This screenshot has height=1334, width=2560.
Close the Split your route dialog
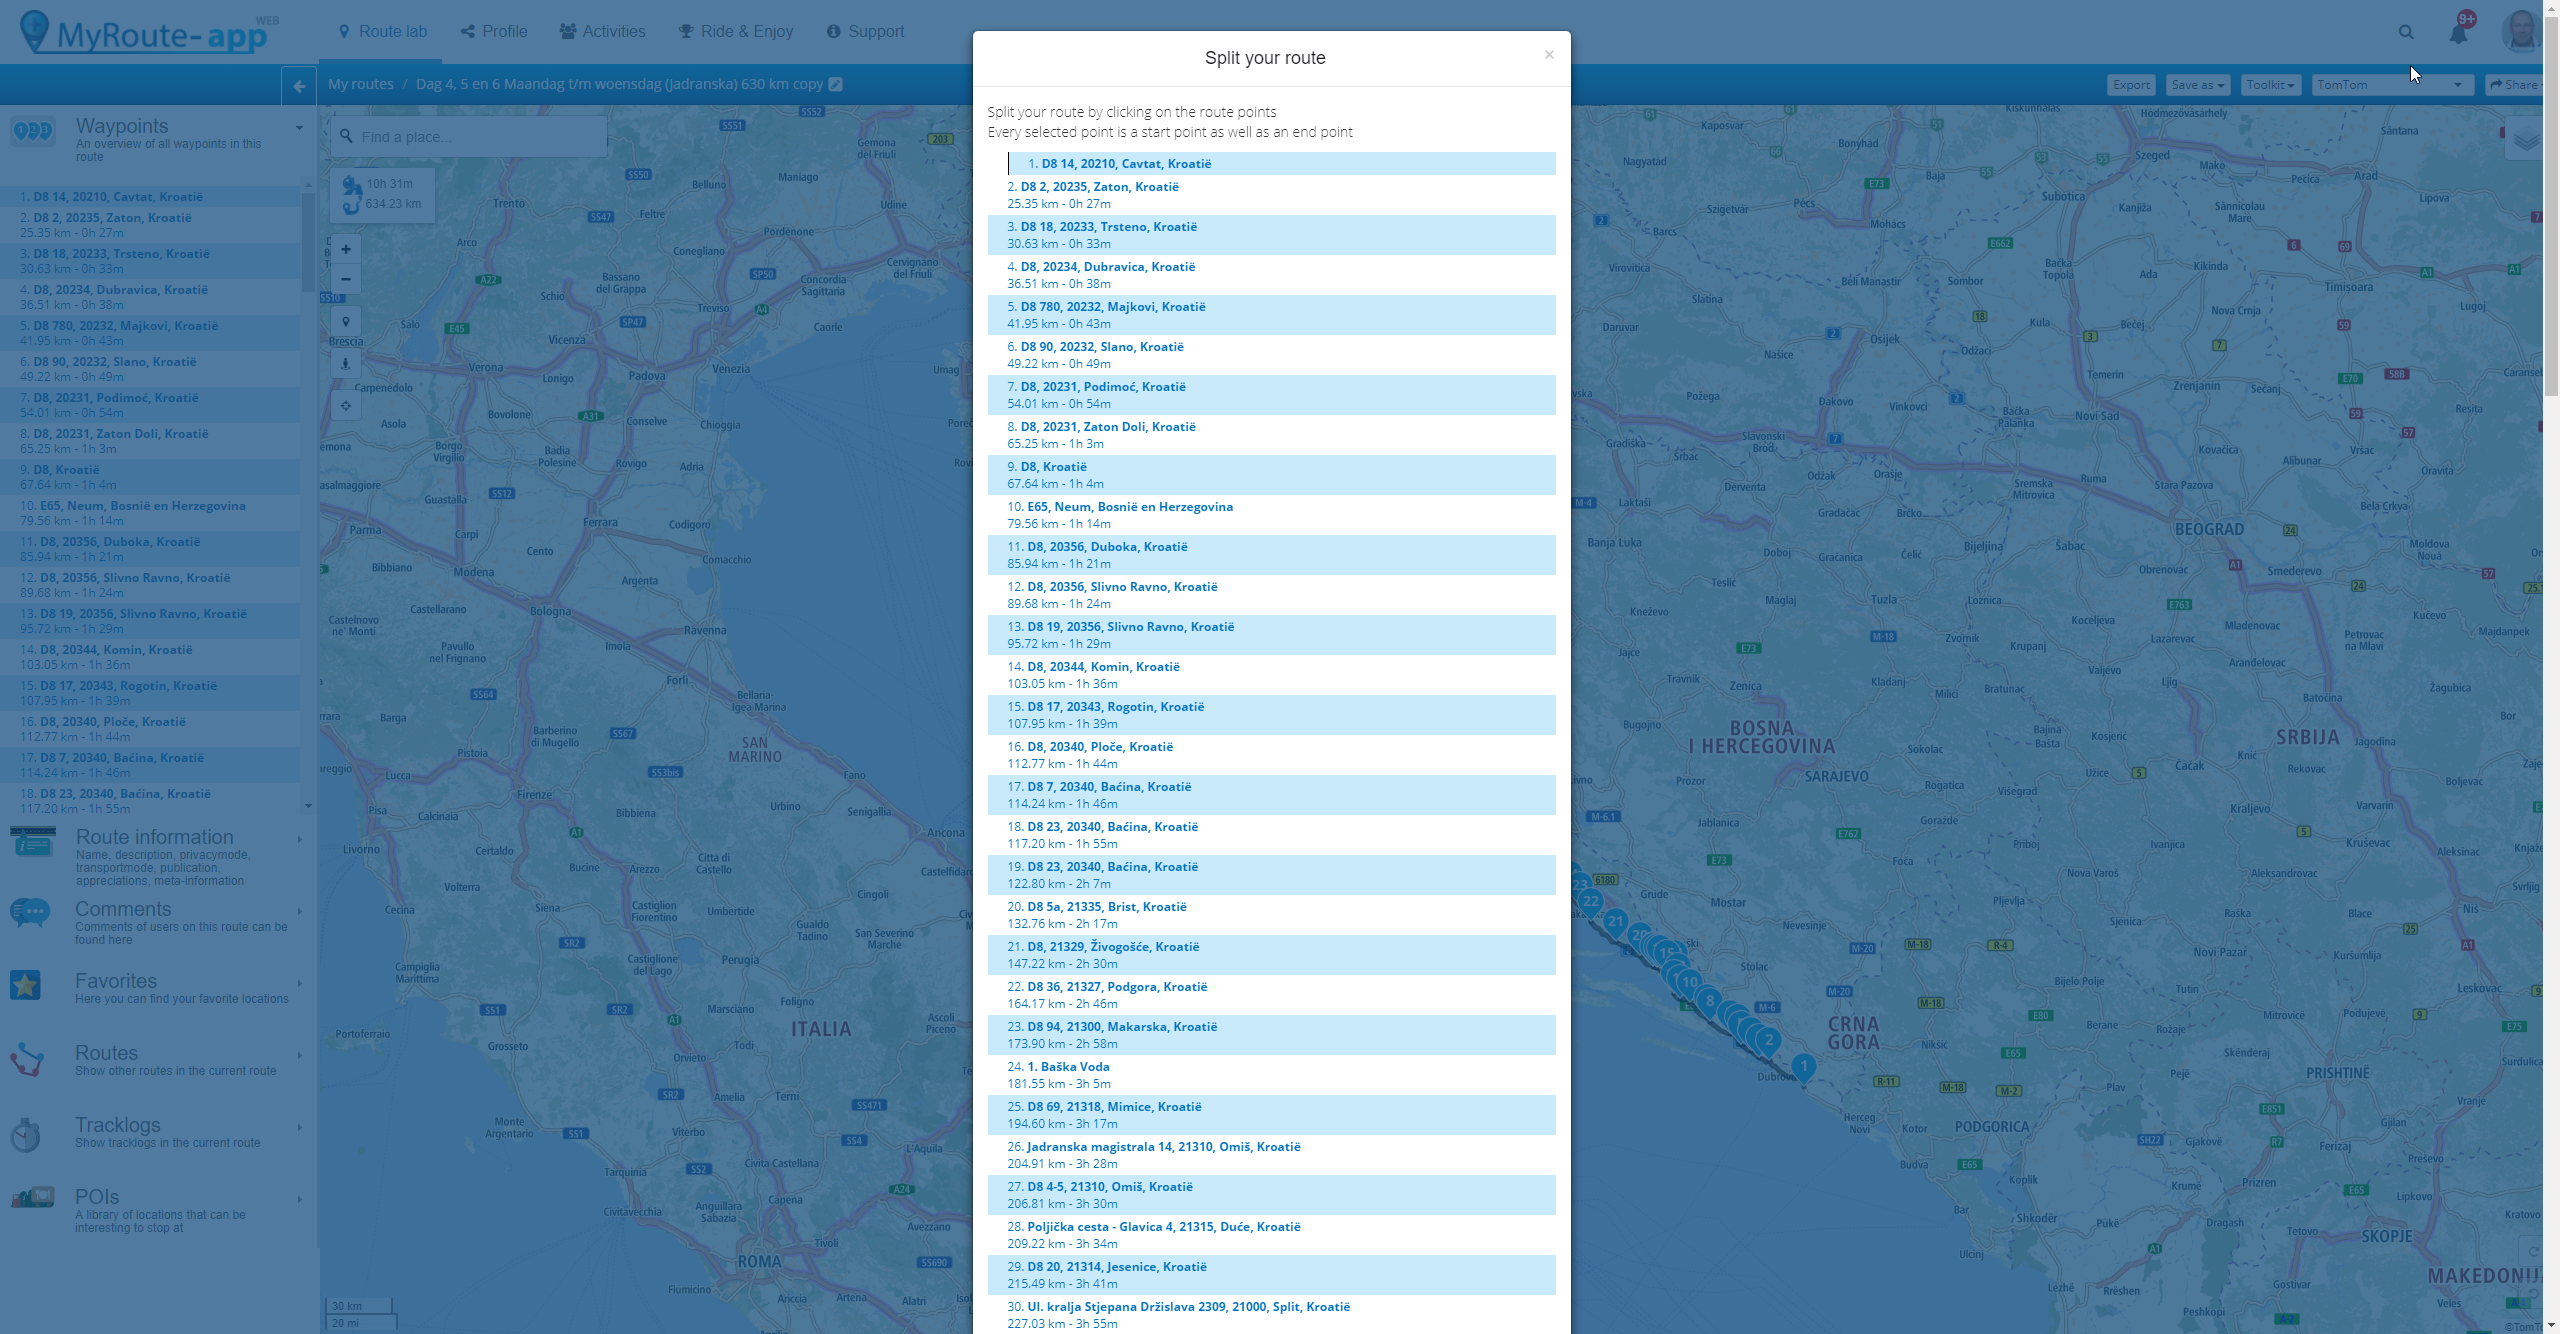click(x=1548, y=55)
